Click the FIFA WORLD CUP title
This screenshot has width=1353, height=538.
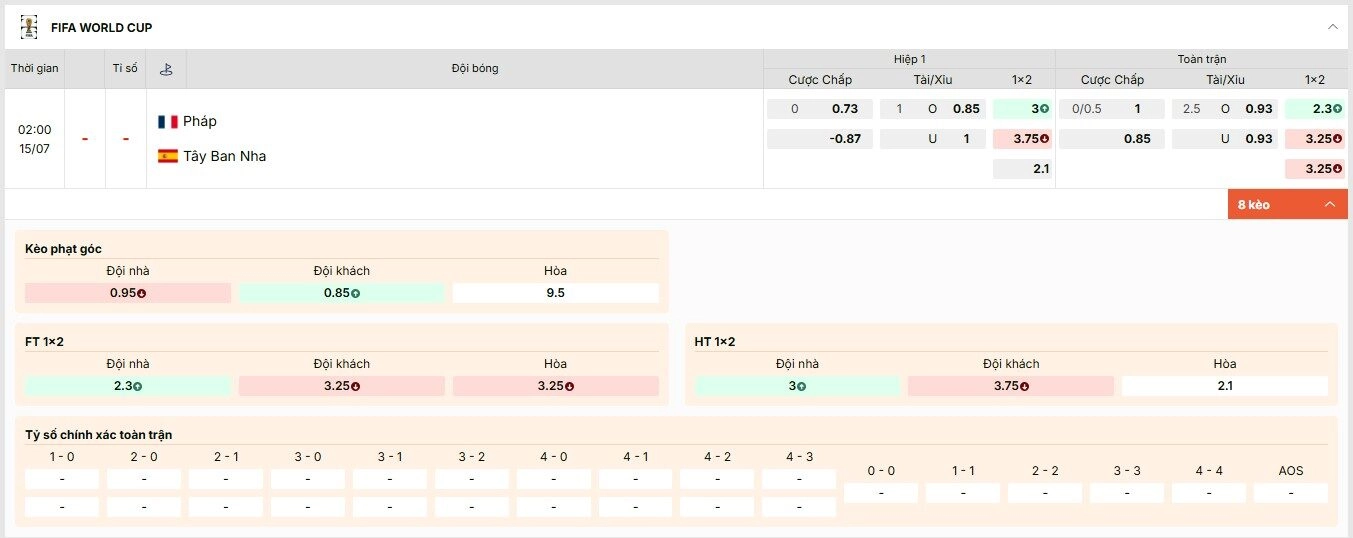pos(102,28)
